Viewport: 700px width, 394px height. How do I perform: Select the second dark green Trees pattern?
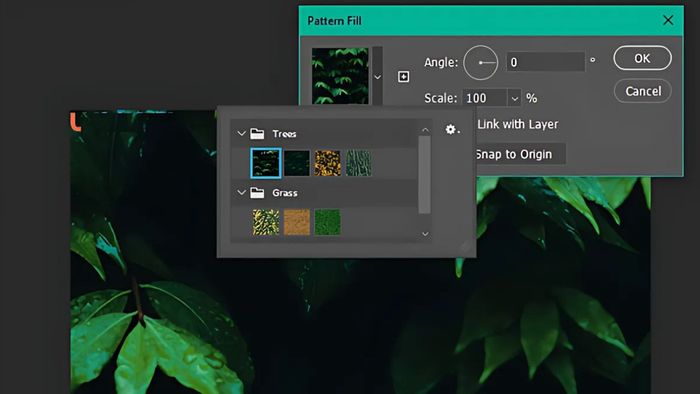297,163
